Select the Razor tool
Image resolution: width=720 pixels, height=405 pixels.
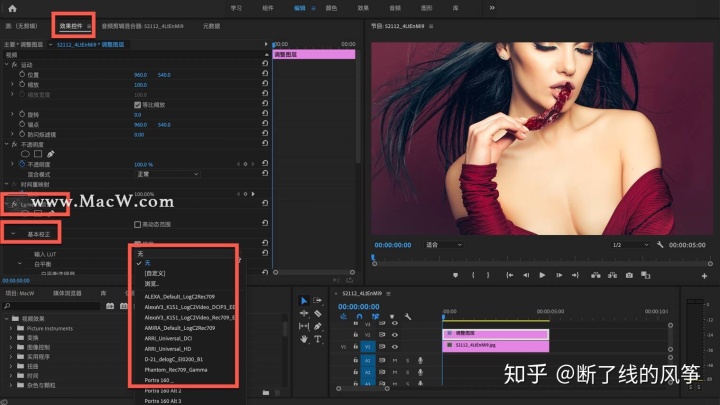(x=317, y=314)
